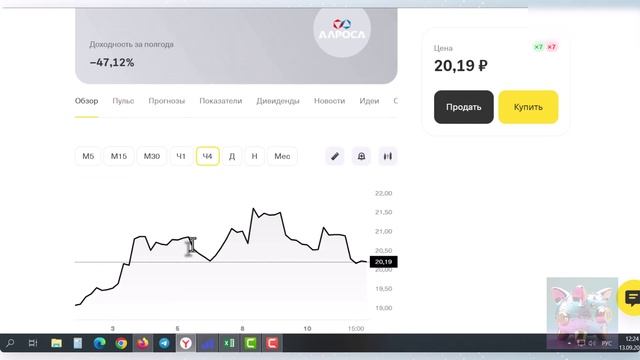Screen dimensions: 640x360
Task: Open Windows taskbar search
Action: 10,343
